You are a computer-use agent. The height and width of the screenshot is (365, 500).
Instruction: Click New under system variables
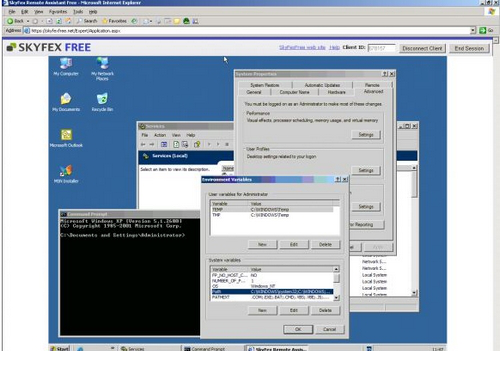262,310
